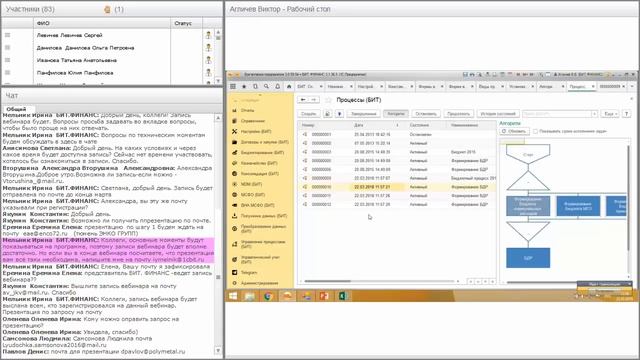Click the БДР block in the diagram

coord(528,258)
